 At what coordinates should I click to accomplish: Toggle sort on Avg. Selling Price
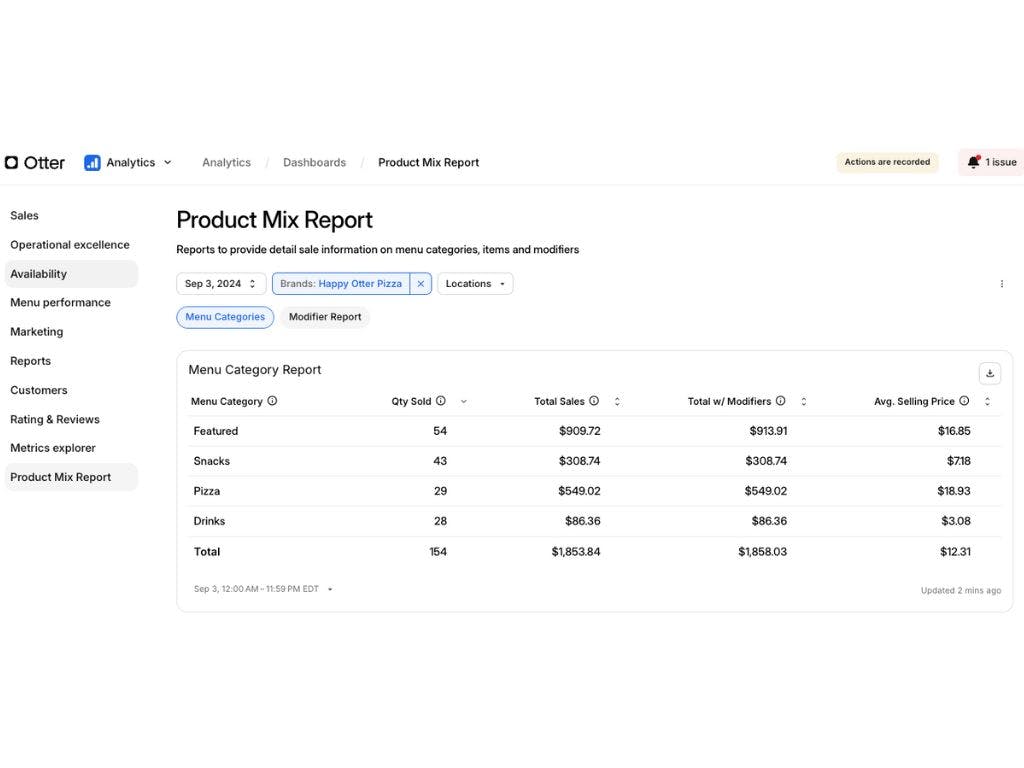[987, 401]
